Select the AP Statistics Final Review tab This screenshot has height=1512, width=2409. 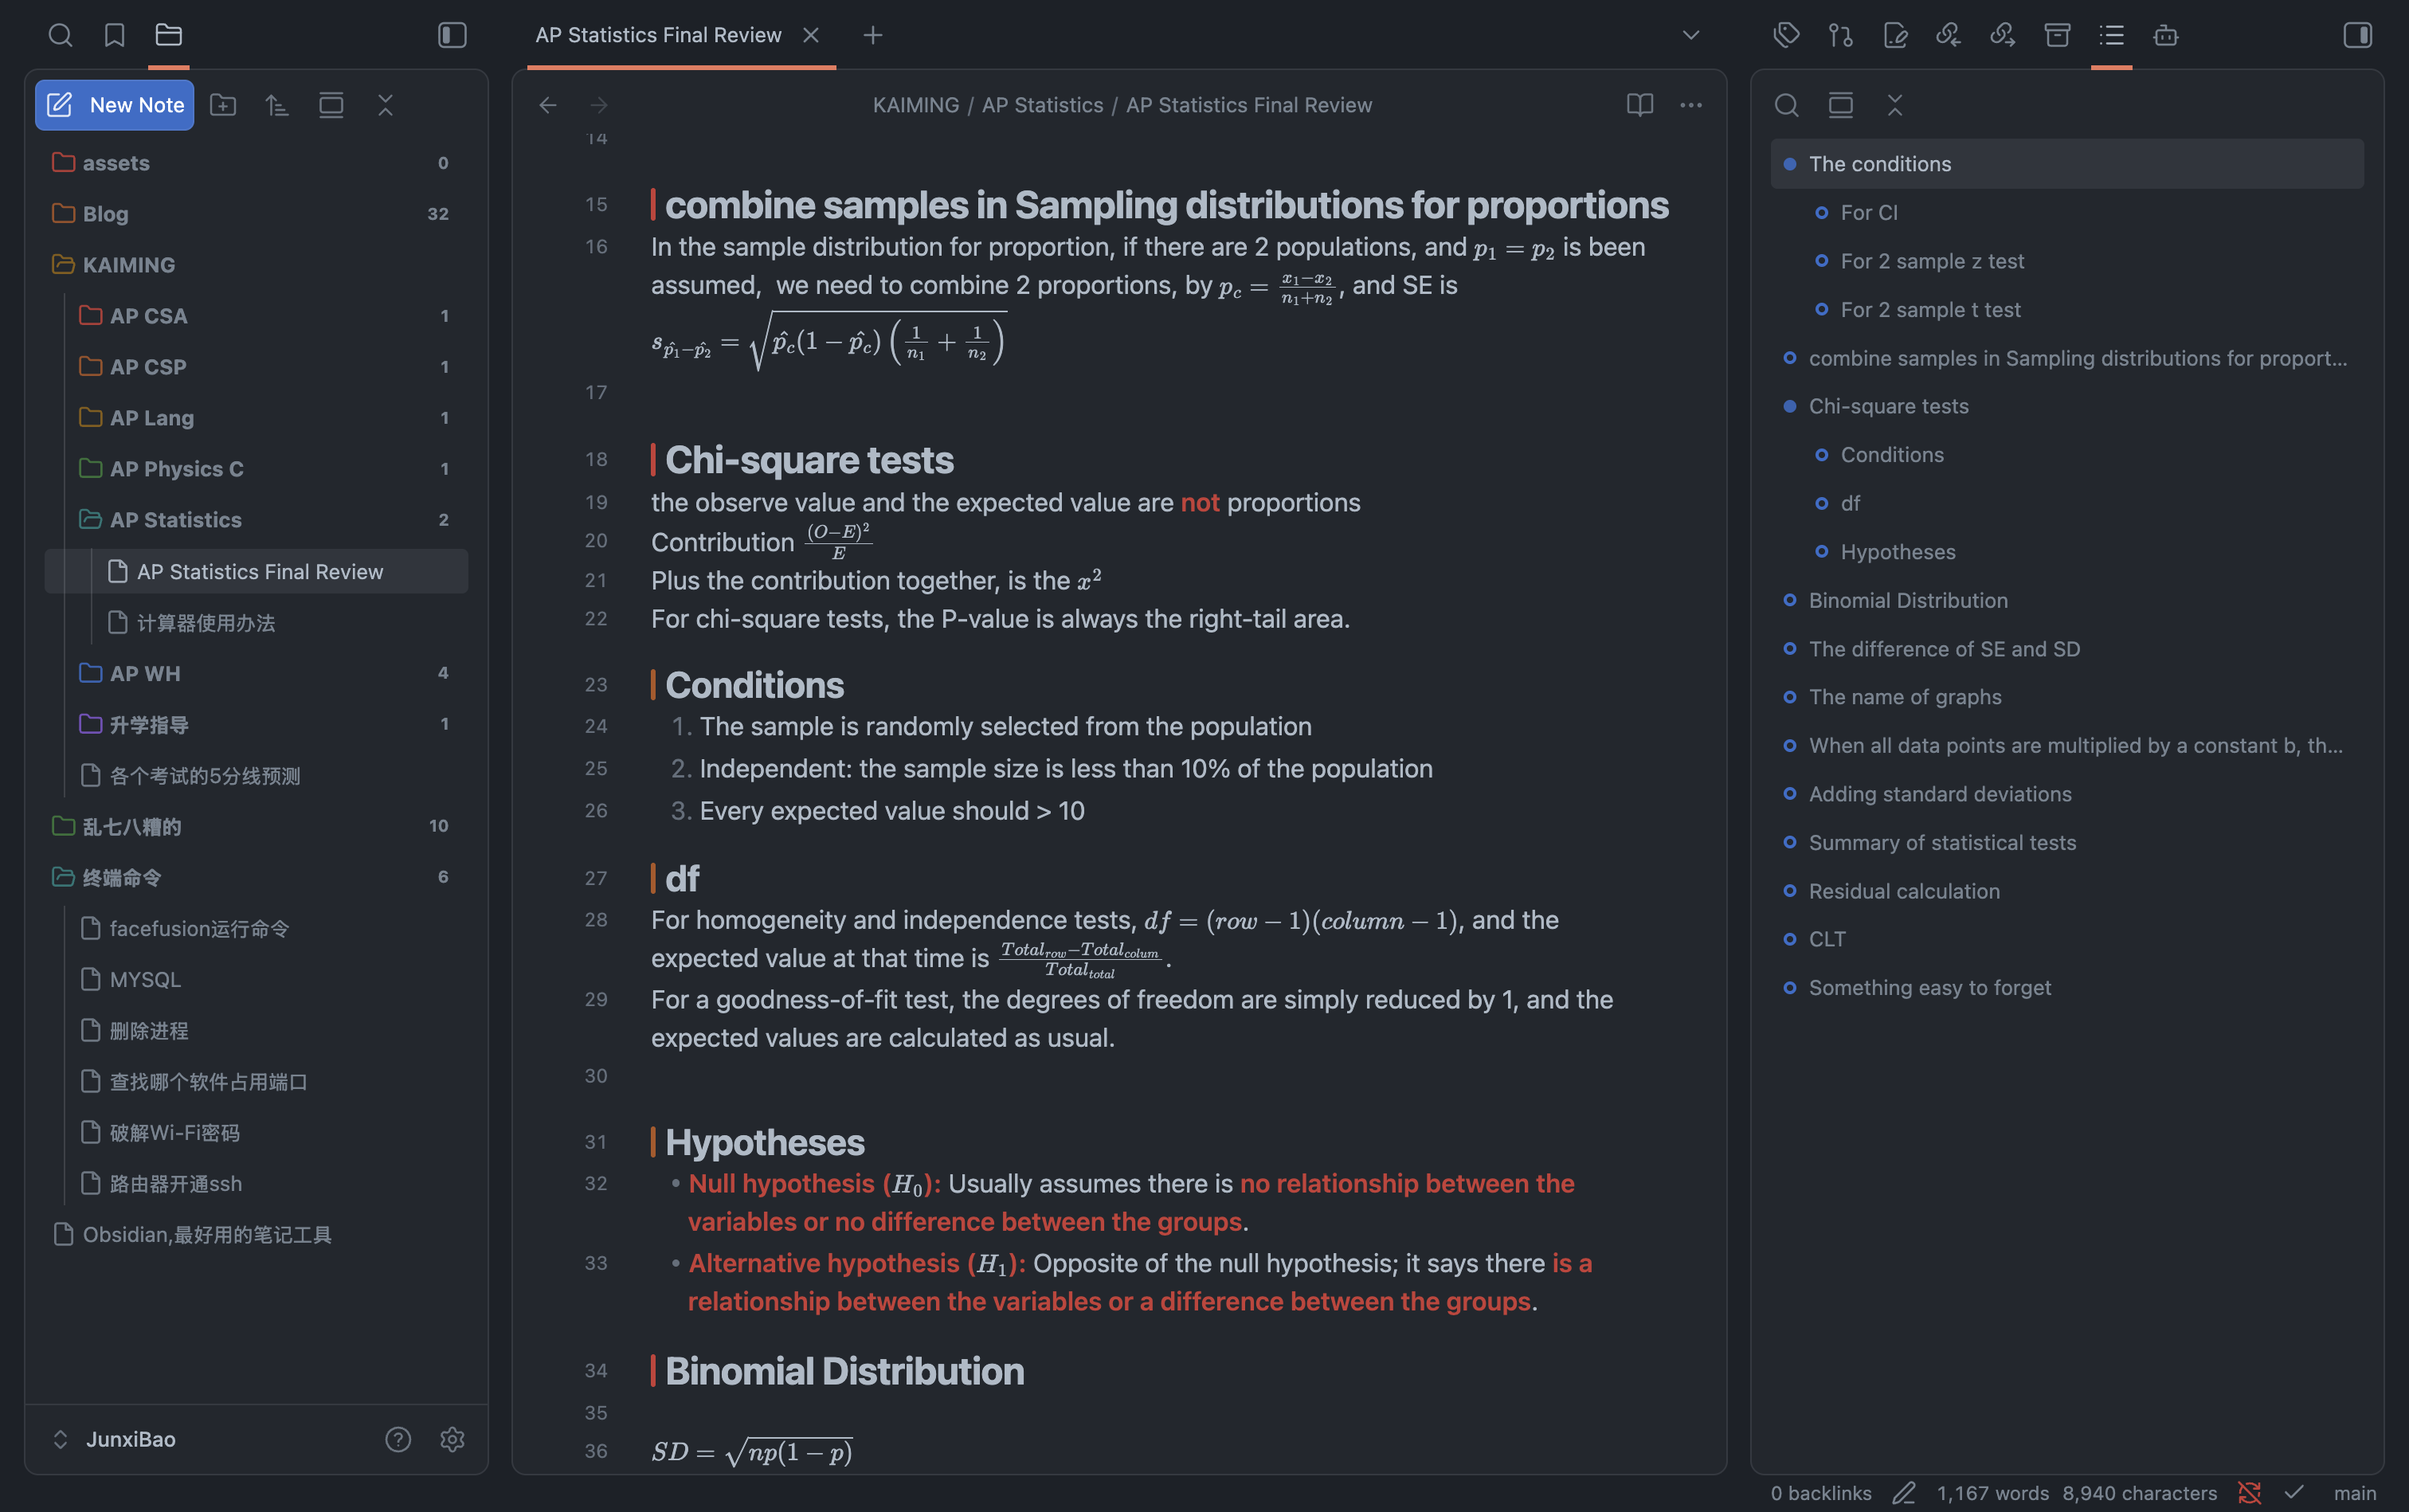[x=658, y=36]
